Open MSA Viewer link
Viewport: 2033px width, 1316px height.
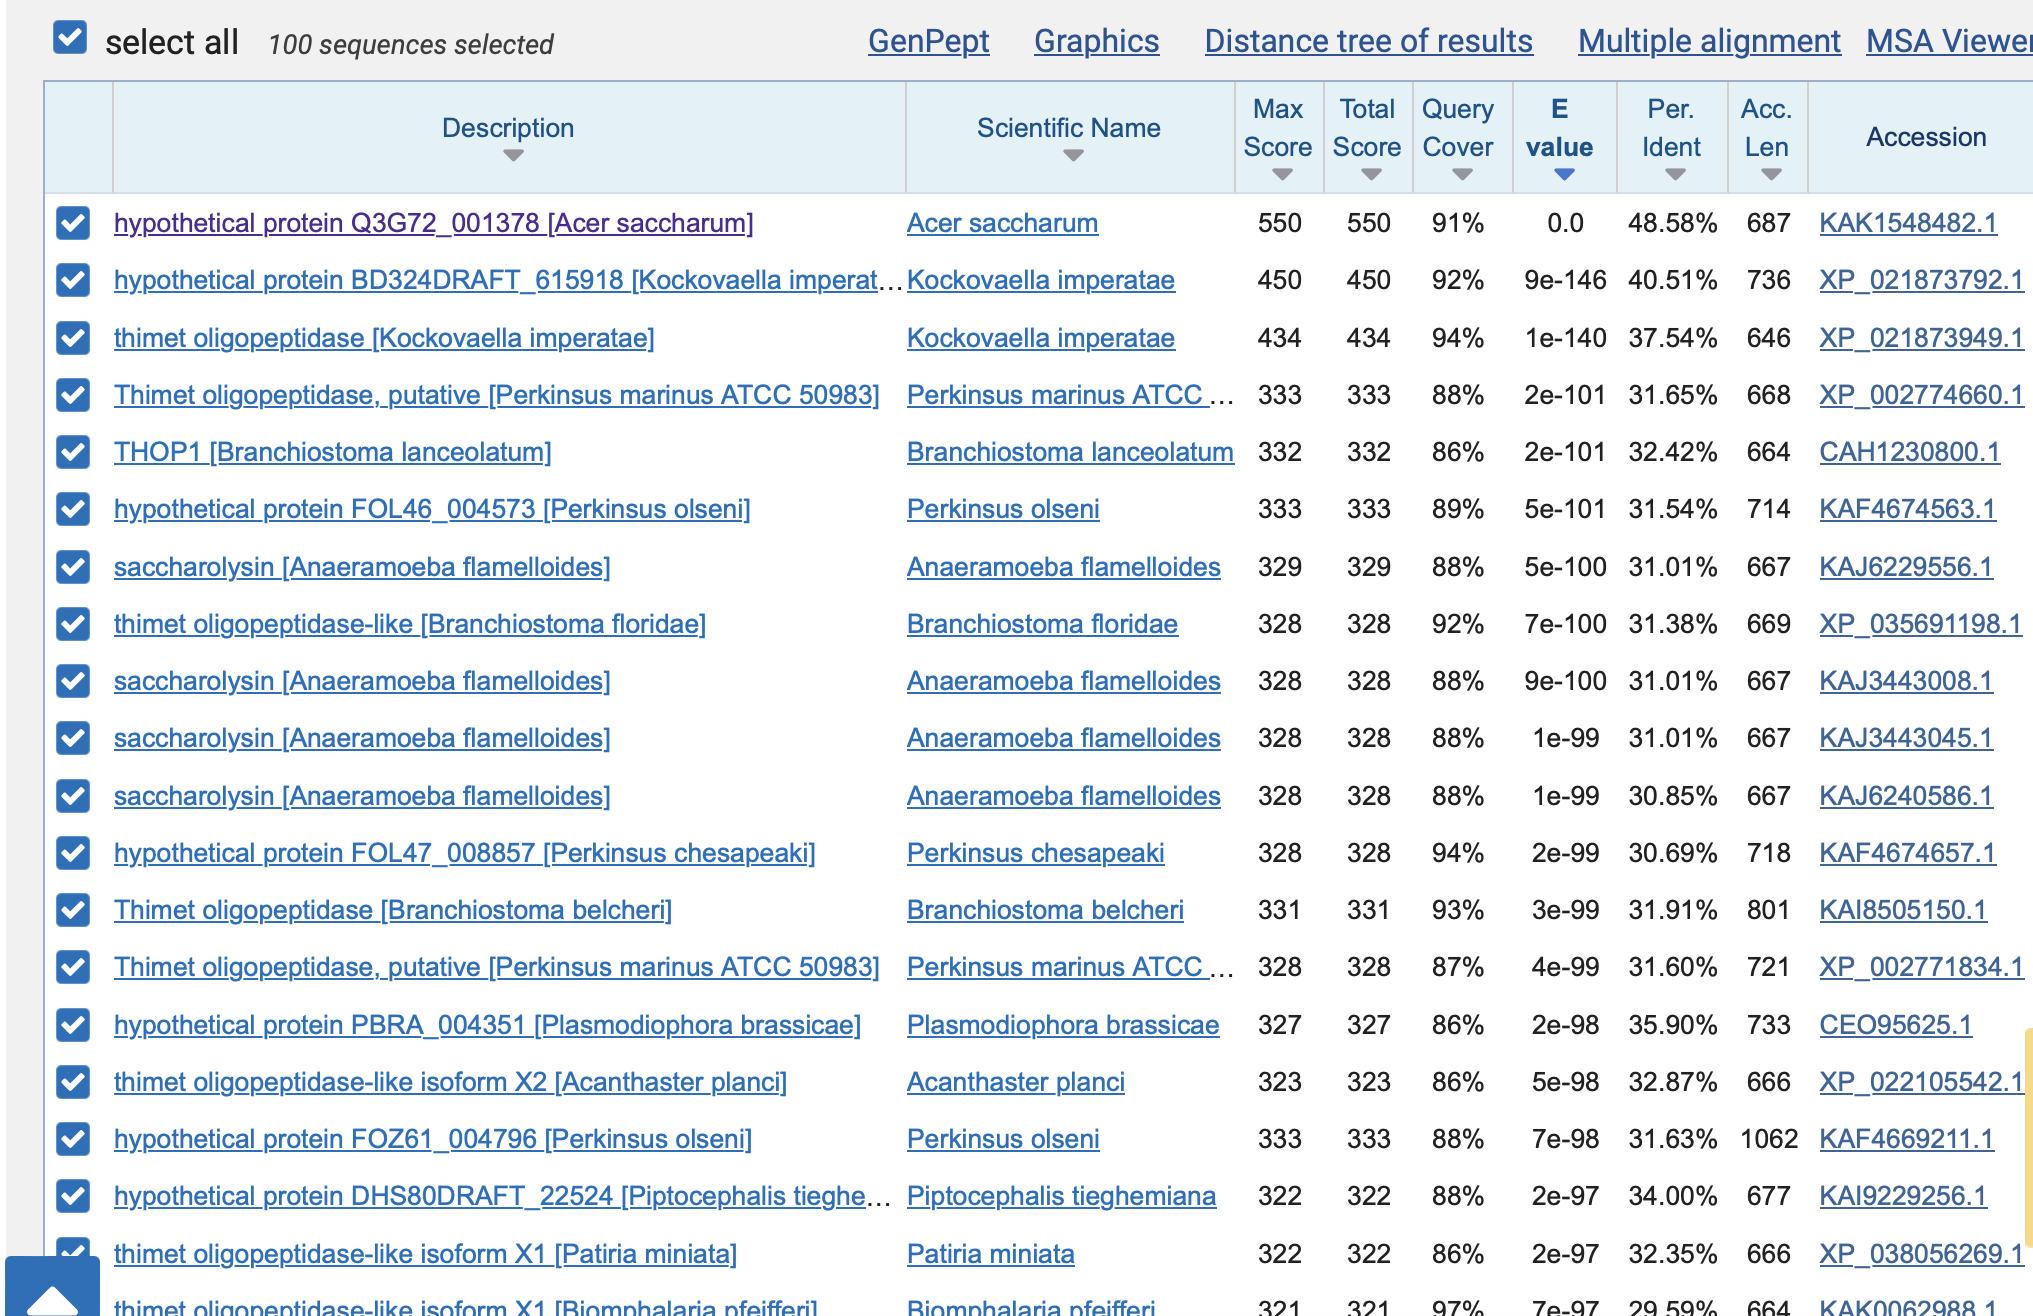(1949, 41)
